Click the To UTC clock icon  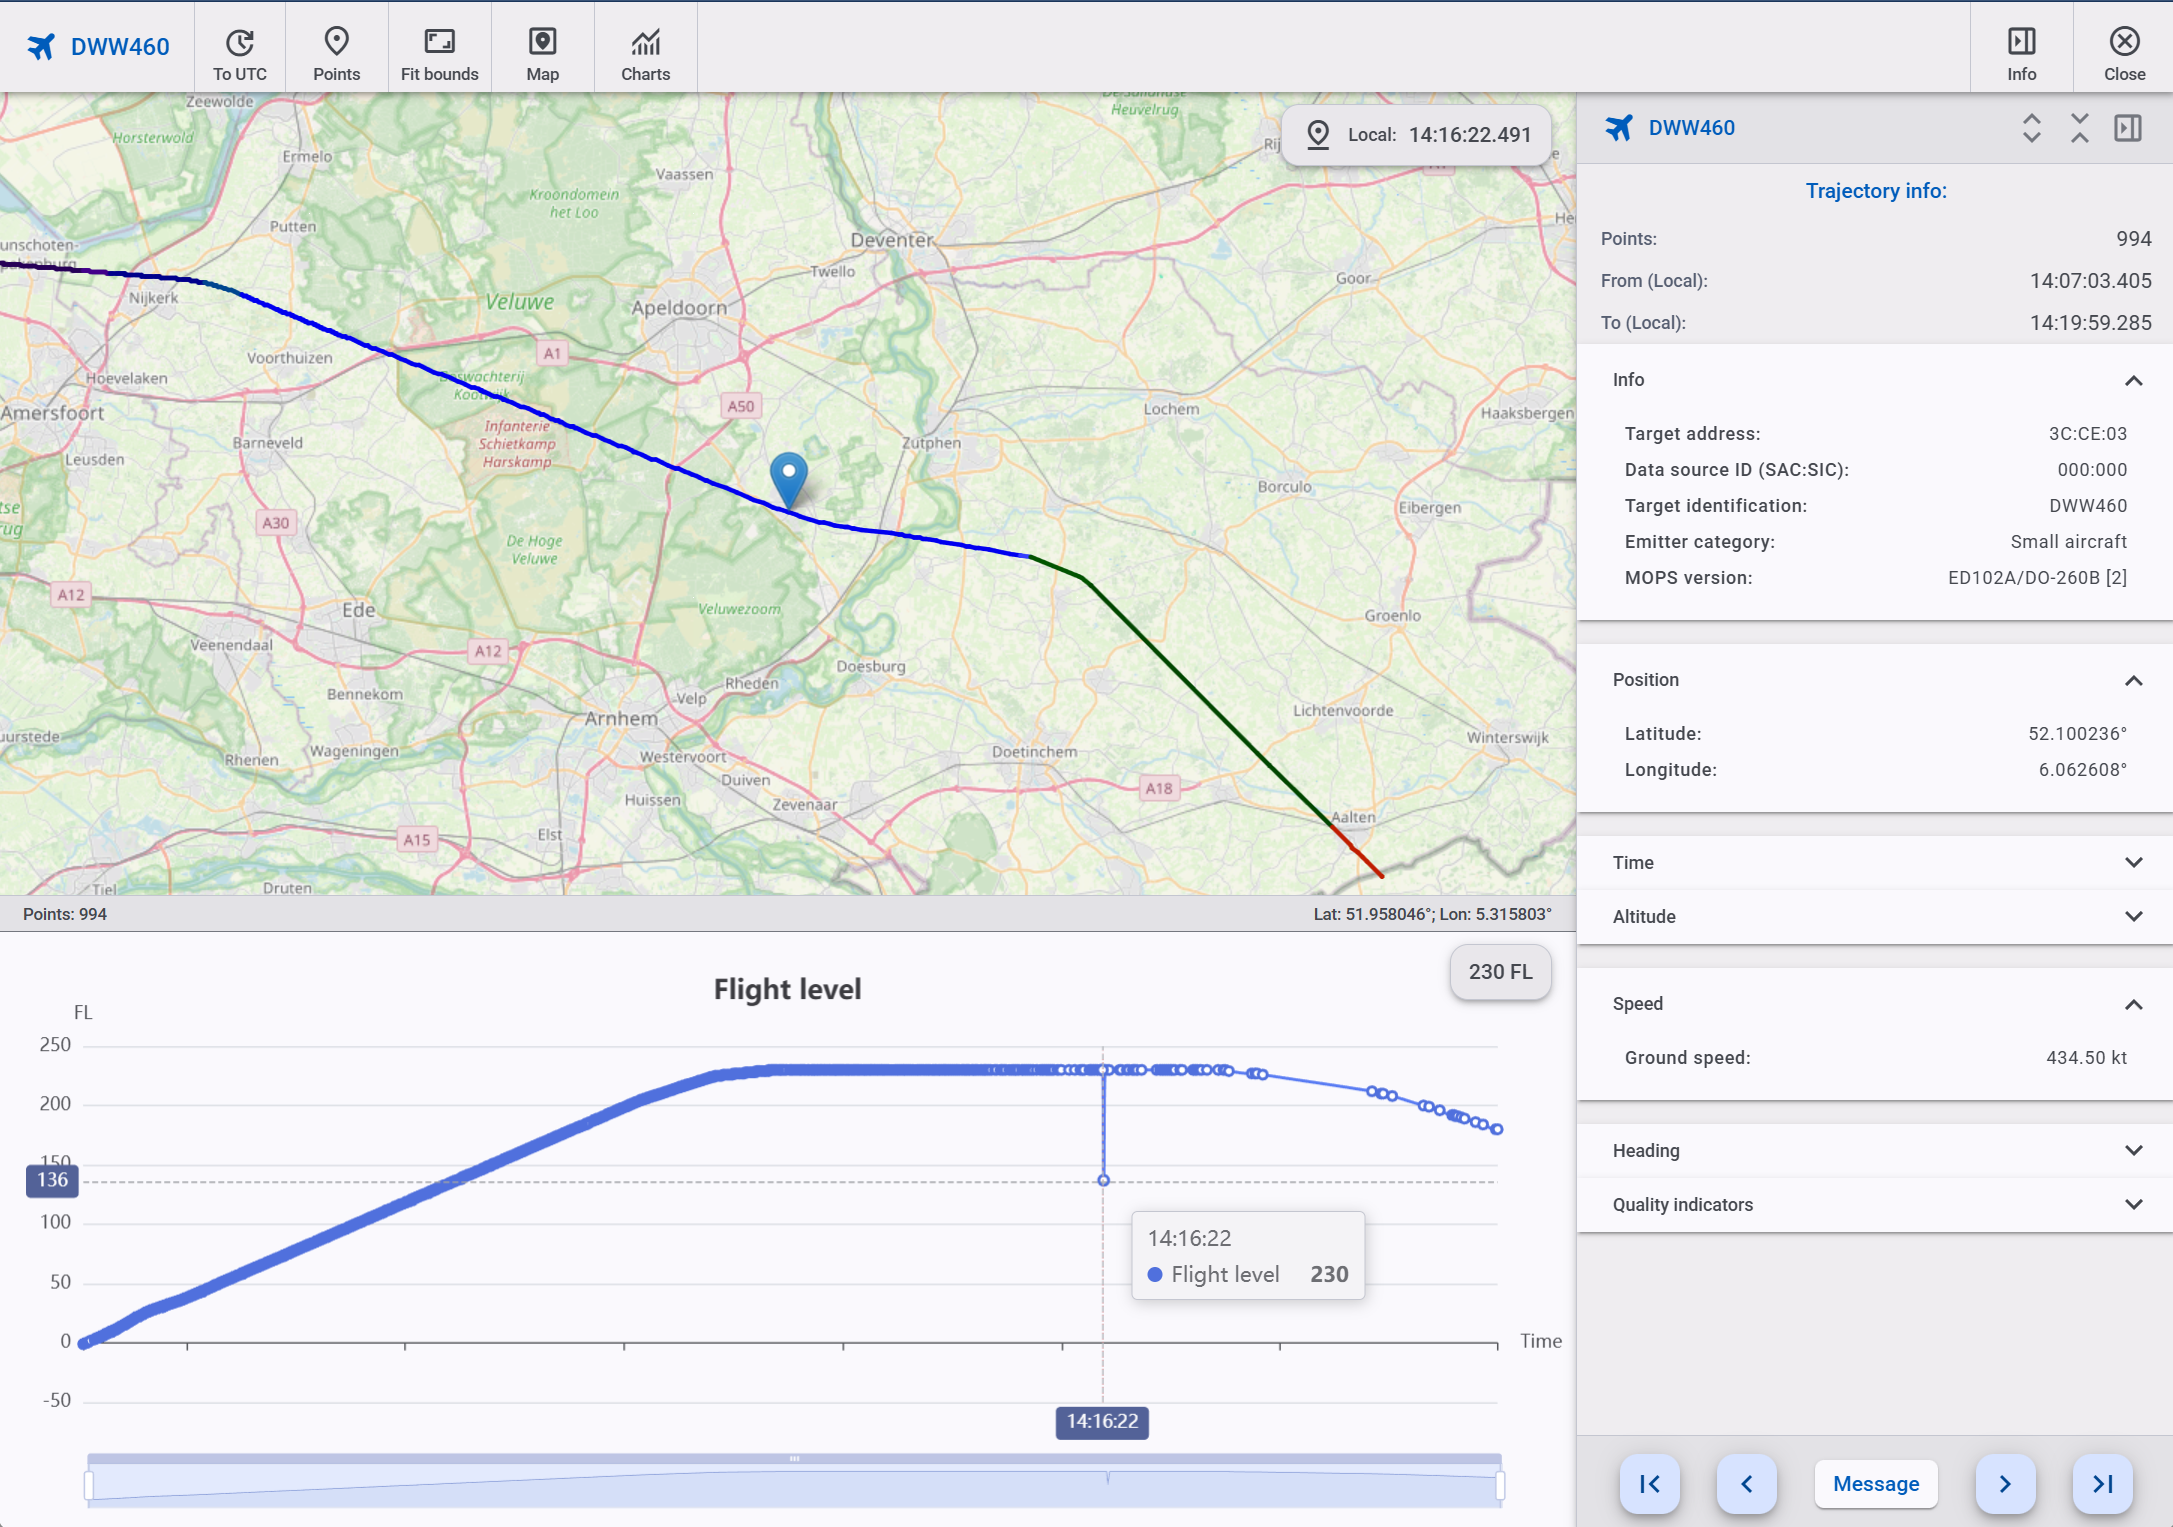240,43
